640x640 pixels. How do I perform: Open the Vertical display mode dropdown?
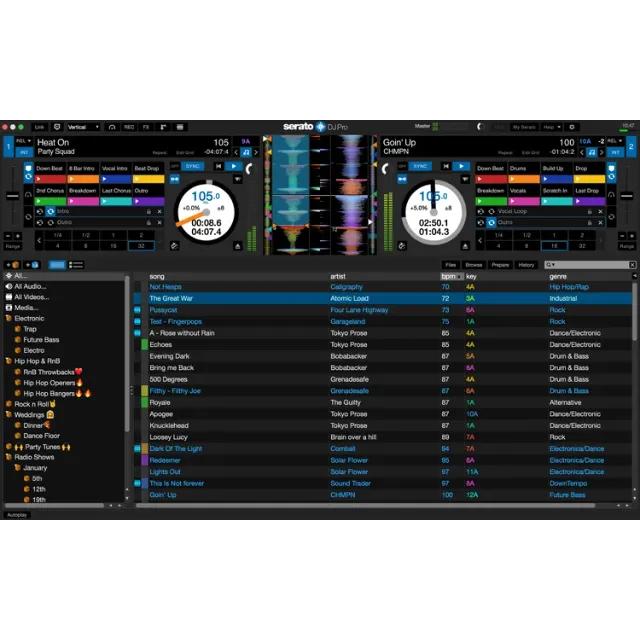tap(83, 127)
